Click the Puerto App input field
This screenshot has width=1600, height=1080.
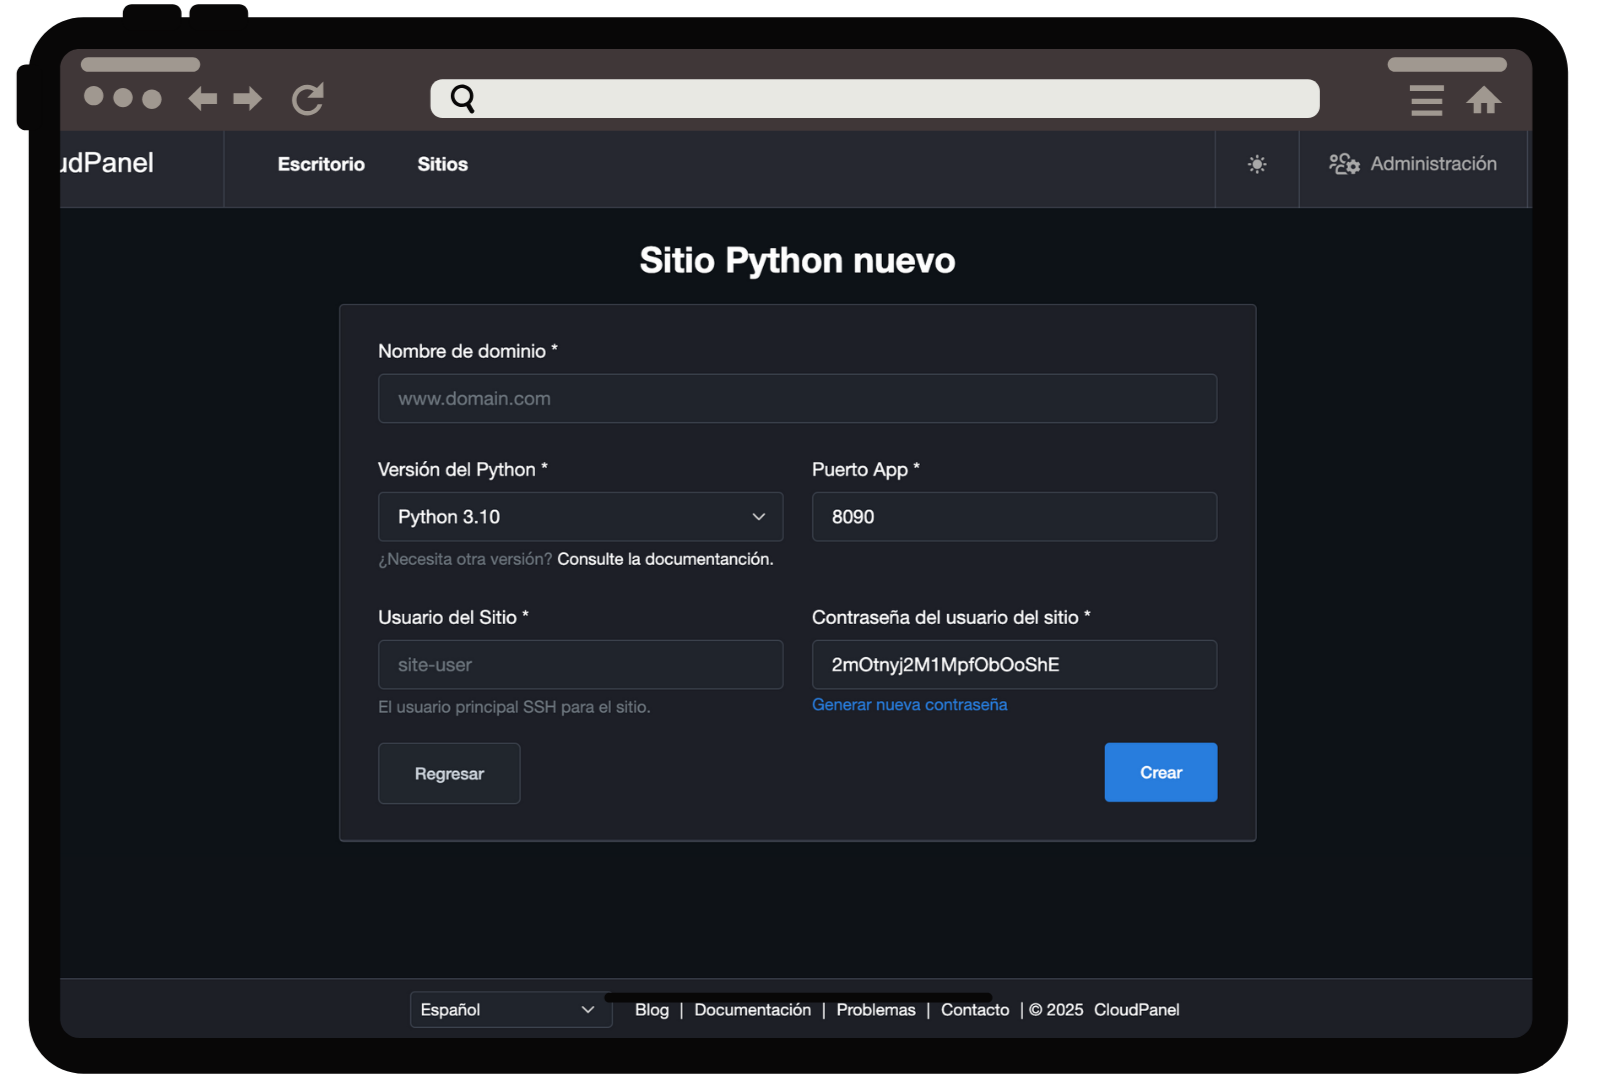pyautogui.click(x=1014, y=517)
